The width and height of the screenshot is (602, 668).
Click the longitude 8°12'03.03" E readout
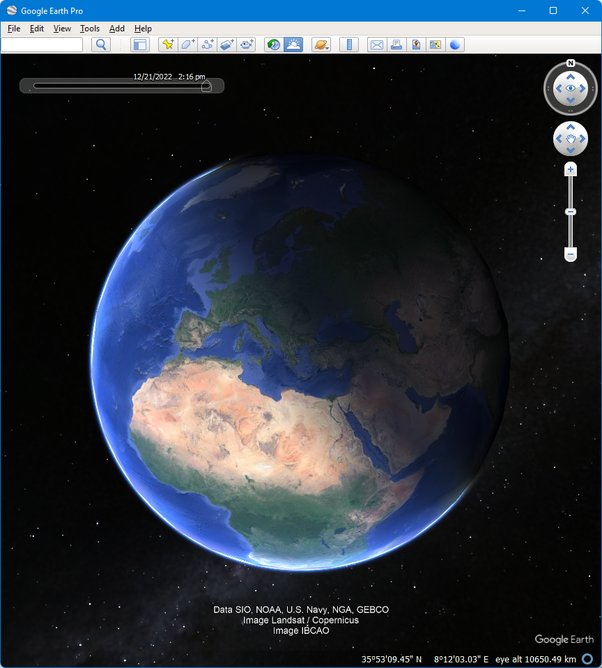[461, 659]
